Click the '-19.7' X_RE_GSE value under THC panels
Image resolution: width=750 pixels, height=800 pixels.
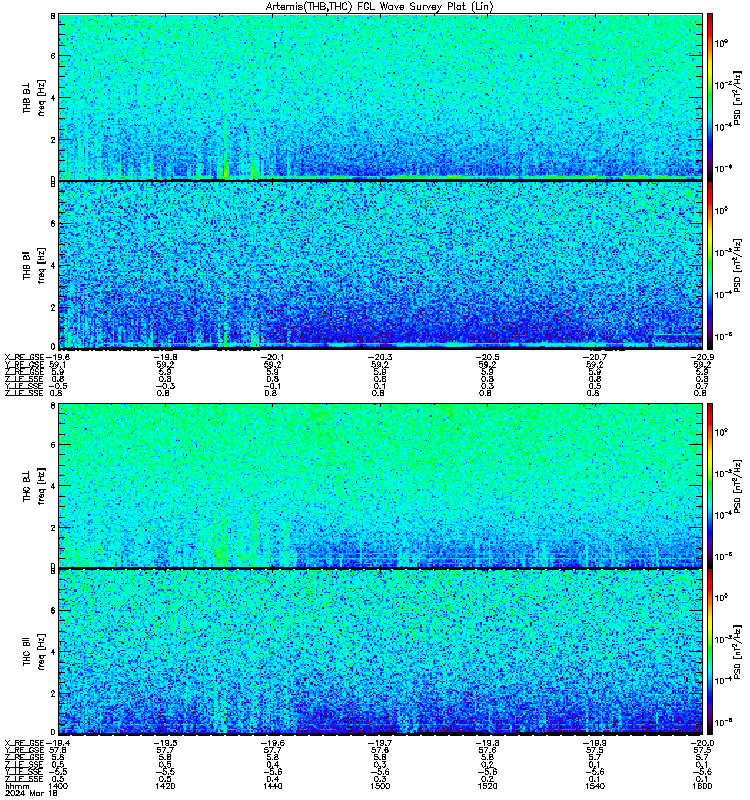pyautogui.click(x=378, y=743)
